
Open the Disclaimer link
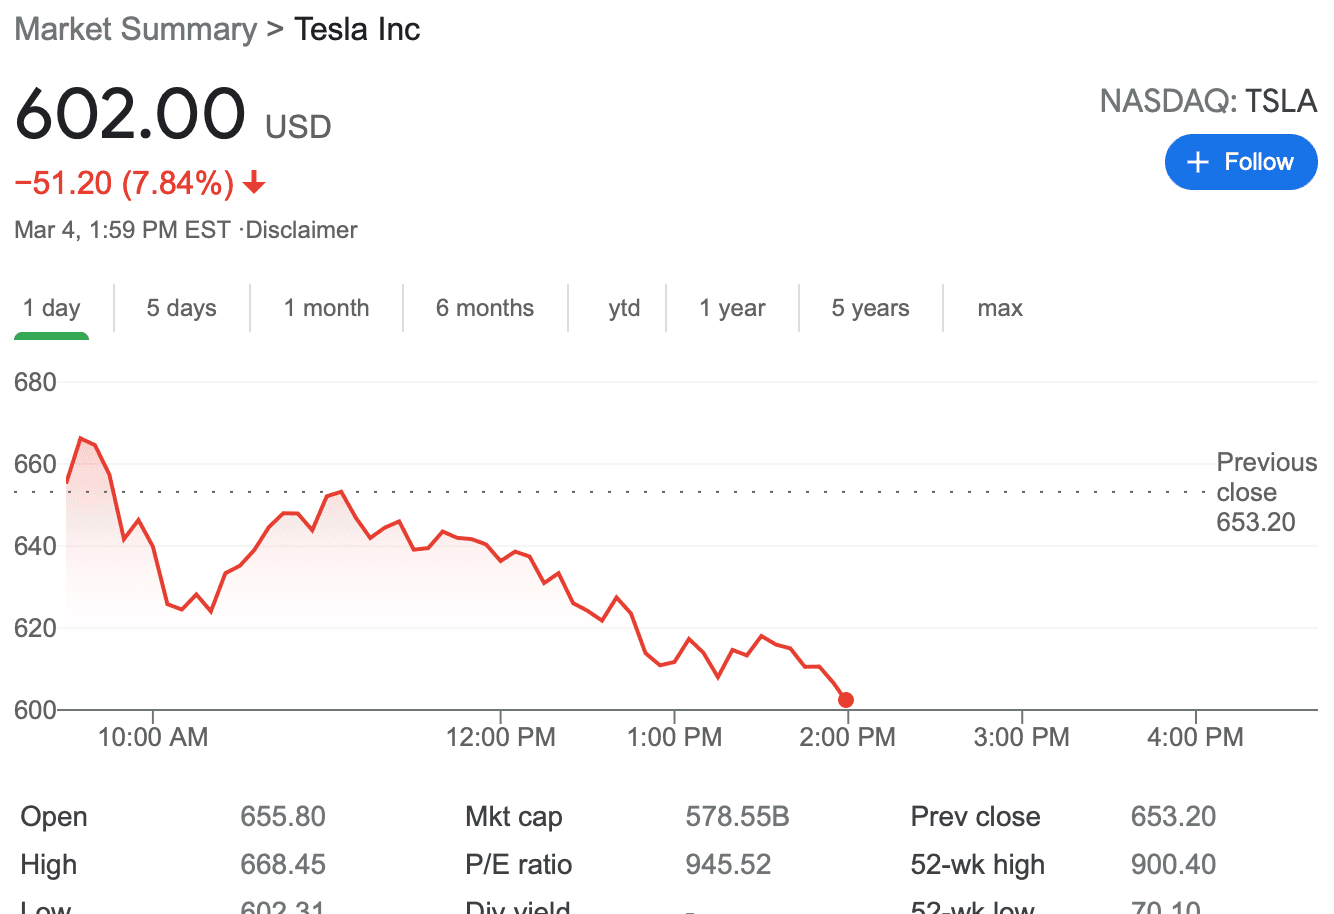[301, 229]
